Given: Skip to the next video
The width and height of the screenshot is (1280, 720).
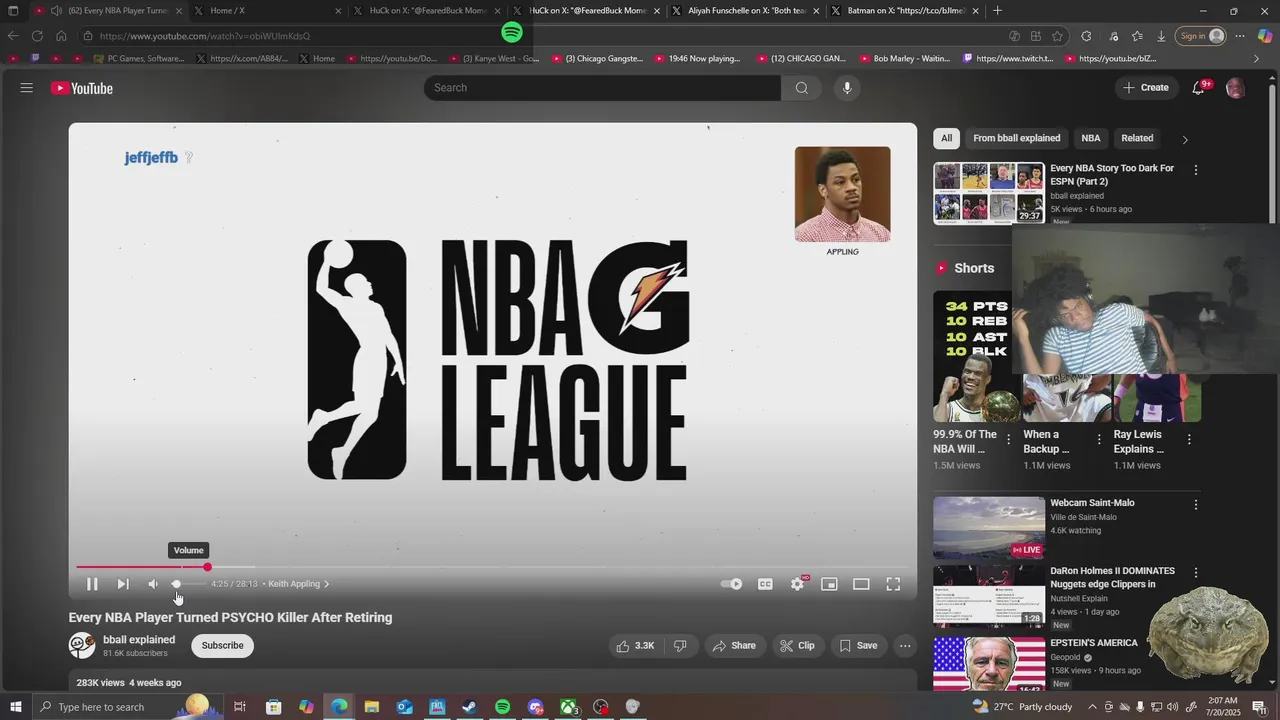Looking at the screenshot, I should point(122,584).
